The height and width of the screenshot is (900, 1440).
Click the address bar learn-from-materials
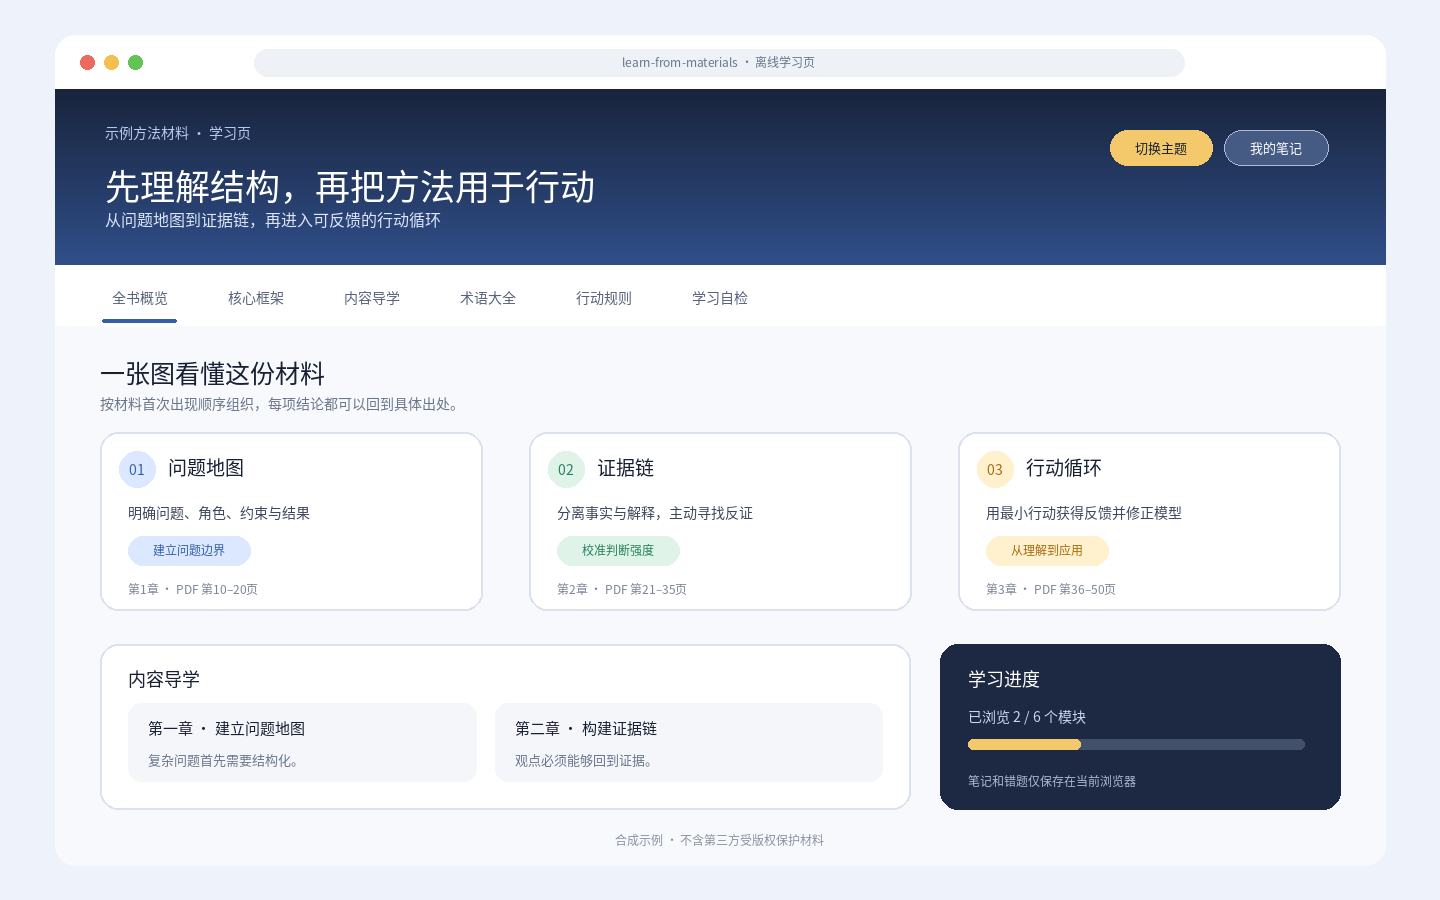(x=719, y=63)
